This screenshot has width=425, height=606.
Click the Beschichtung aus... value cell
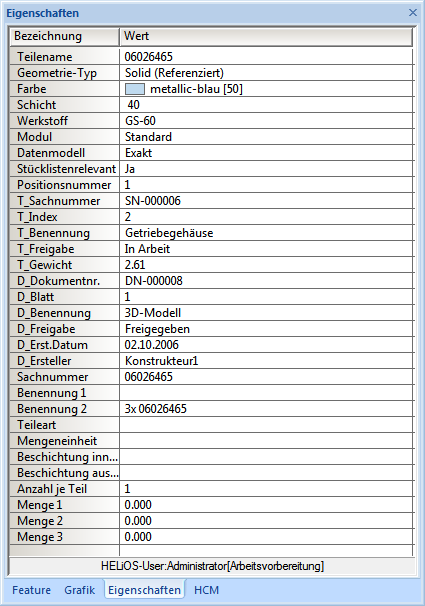point(267,473)
